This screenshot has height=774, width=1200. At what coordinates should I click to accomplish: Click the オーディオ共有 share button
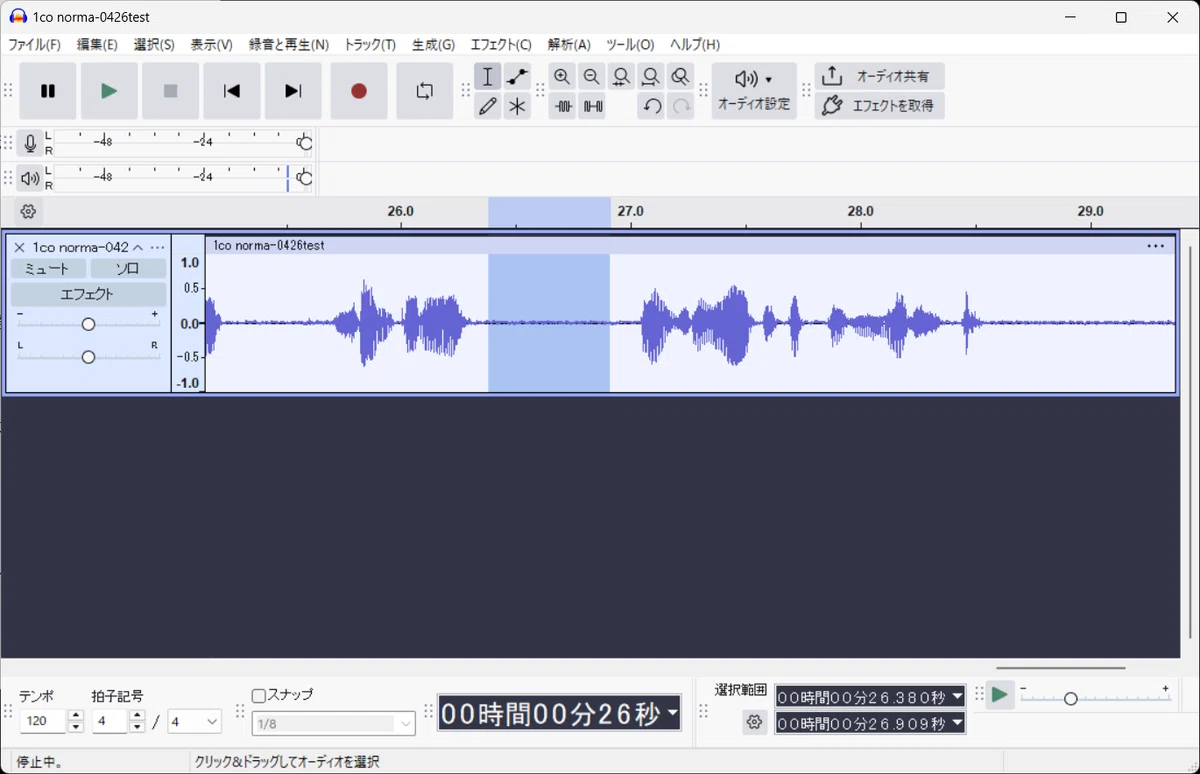coord(880,76)
